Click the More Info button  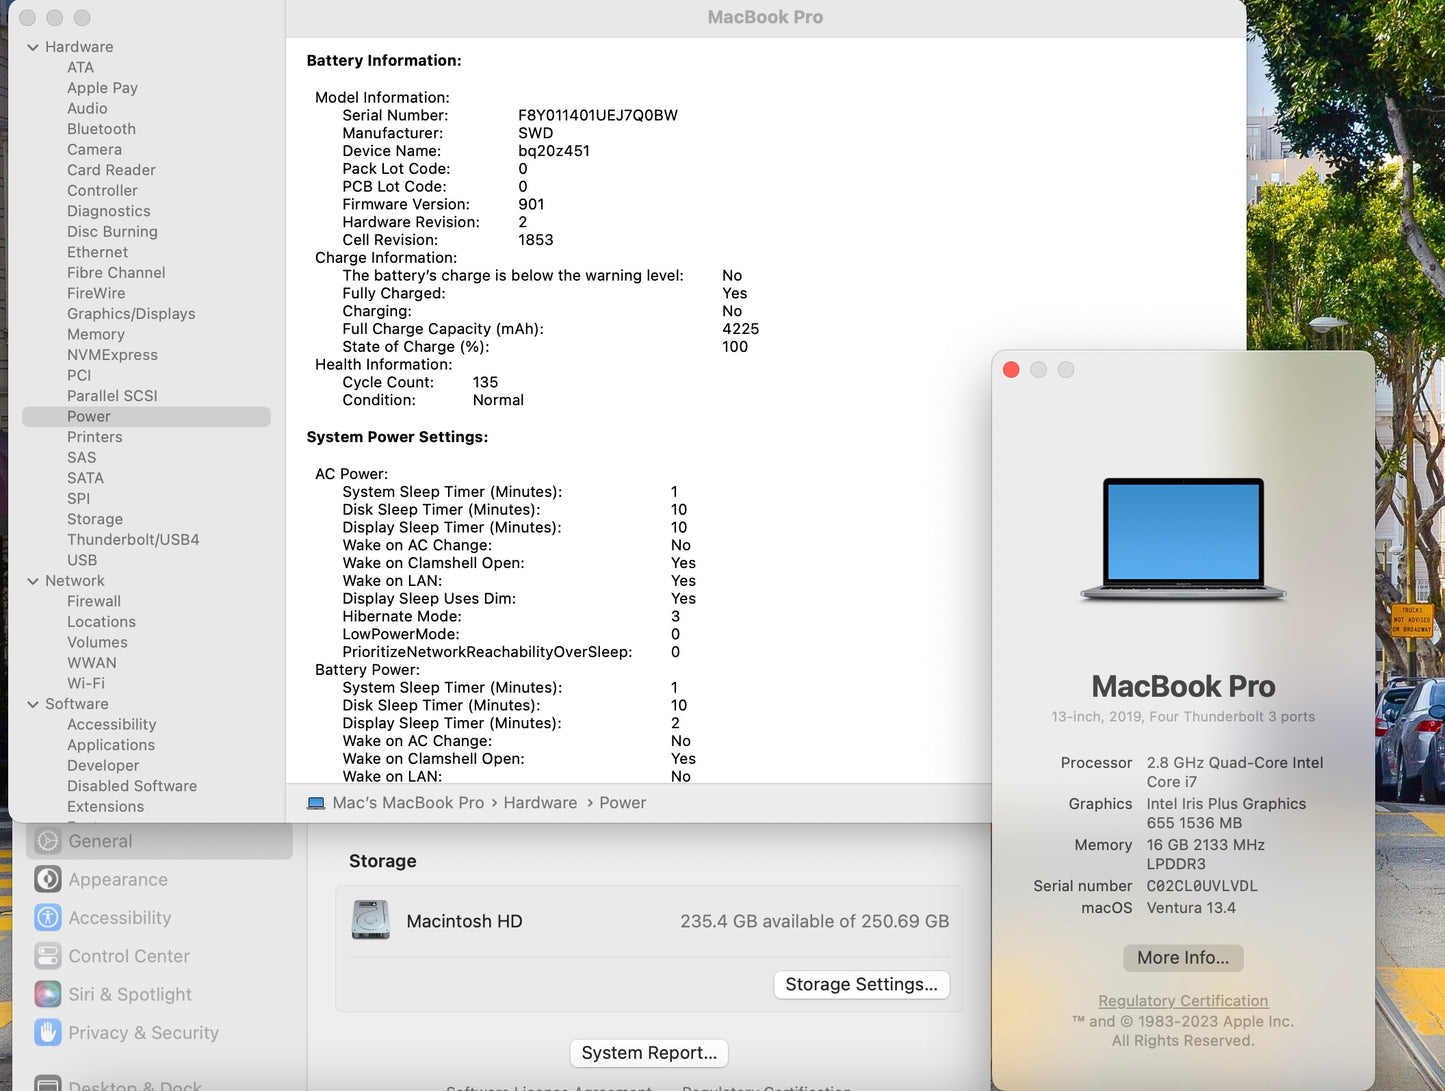[1183, 957]
